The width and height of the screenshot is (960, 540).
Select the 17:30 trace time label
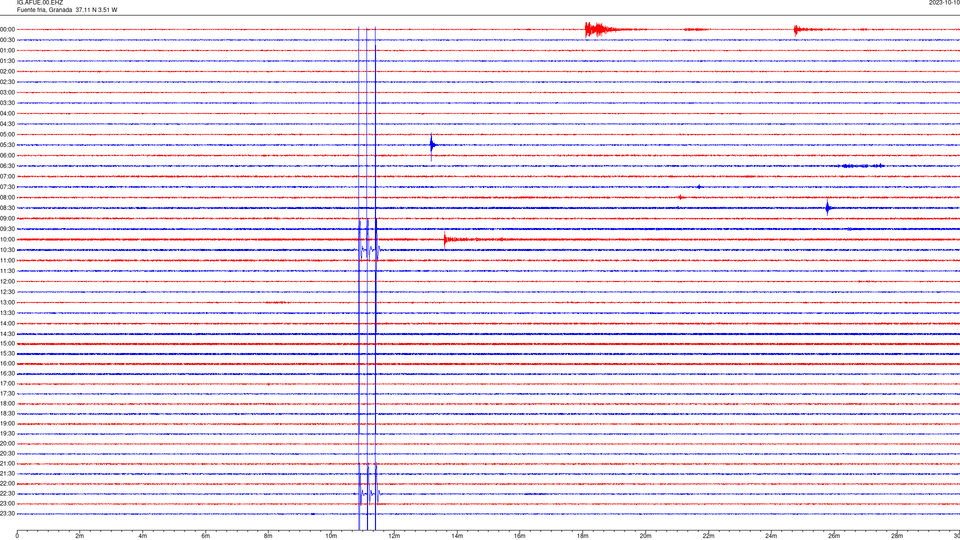[x=7, y=394]
